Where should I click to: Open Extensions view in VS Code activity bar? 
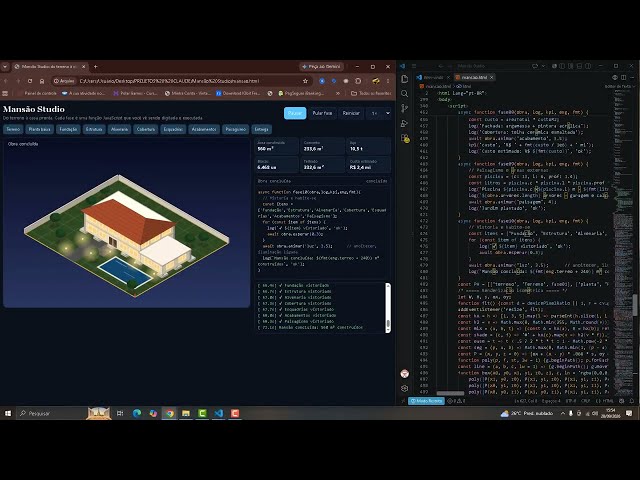[404, 138]
